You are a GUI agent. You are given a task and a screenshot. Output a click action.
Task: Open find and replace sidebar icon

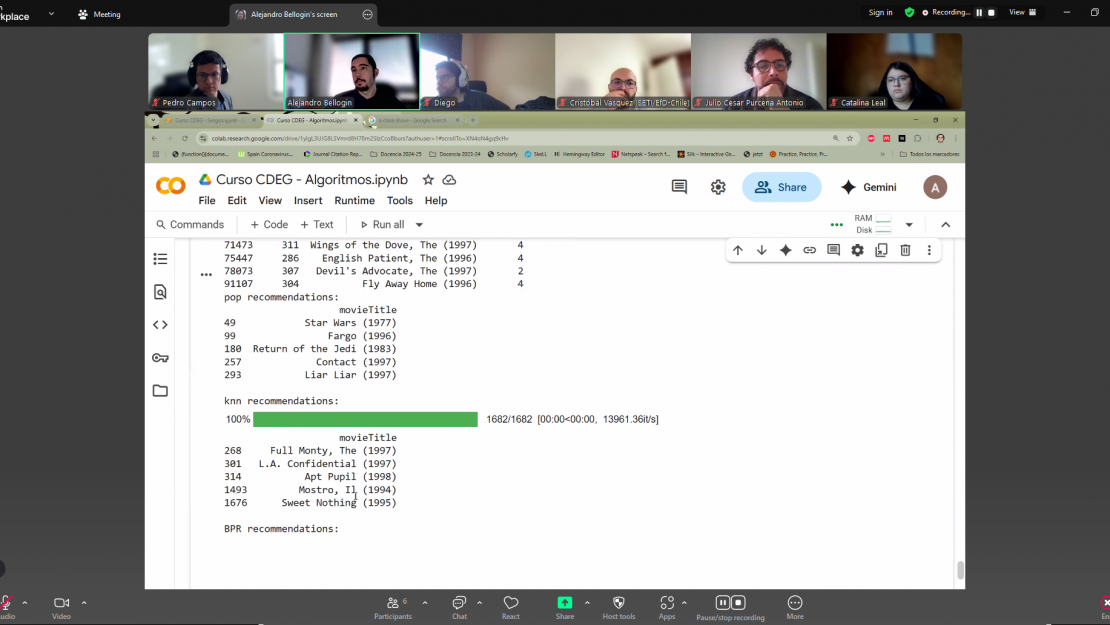click(161, 292)
